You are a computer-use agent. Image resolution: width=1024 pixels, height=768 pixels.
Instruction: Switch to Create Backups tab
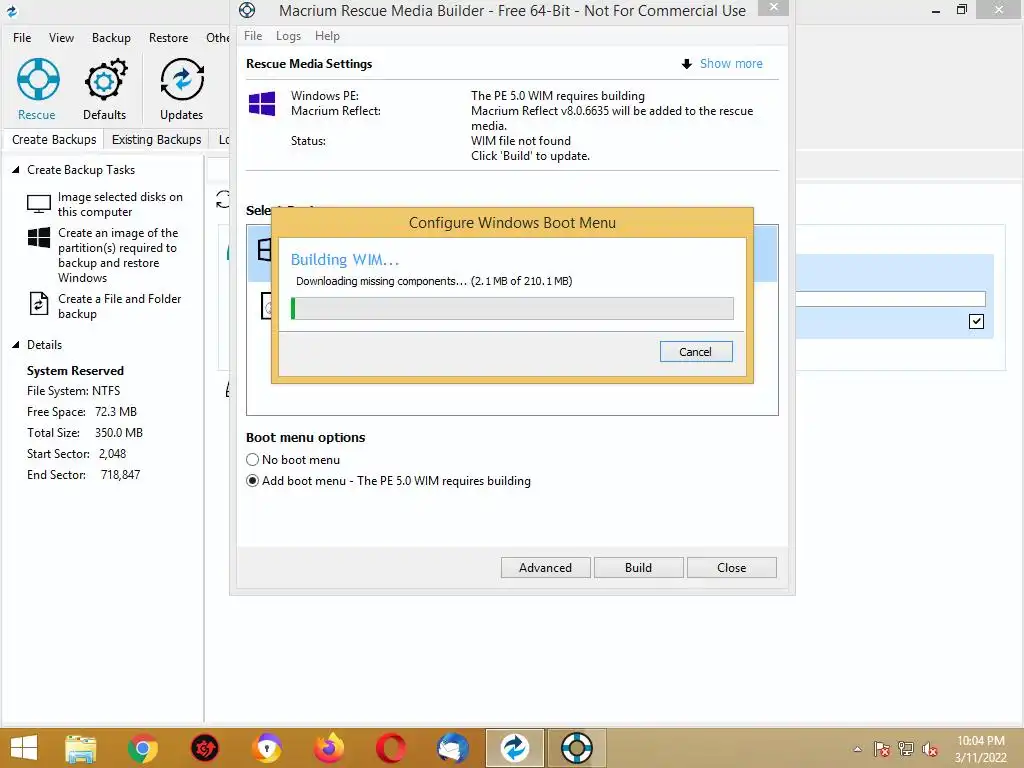54,140
